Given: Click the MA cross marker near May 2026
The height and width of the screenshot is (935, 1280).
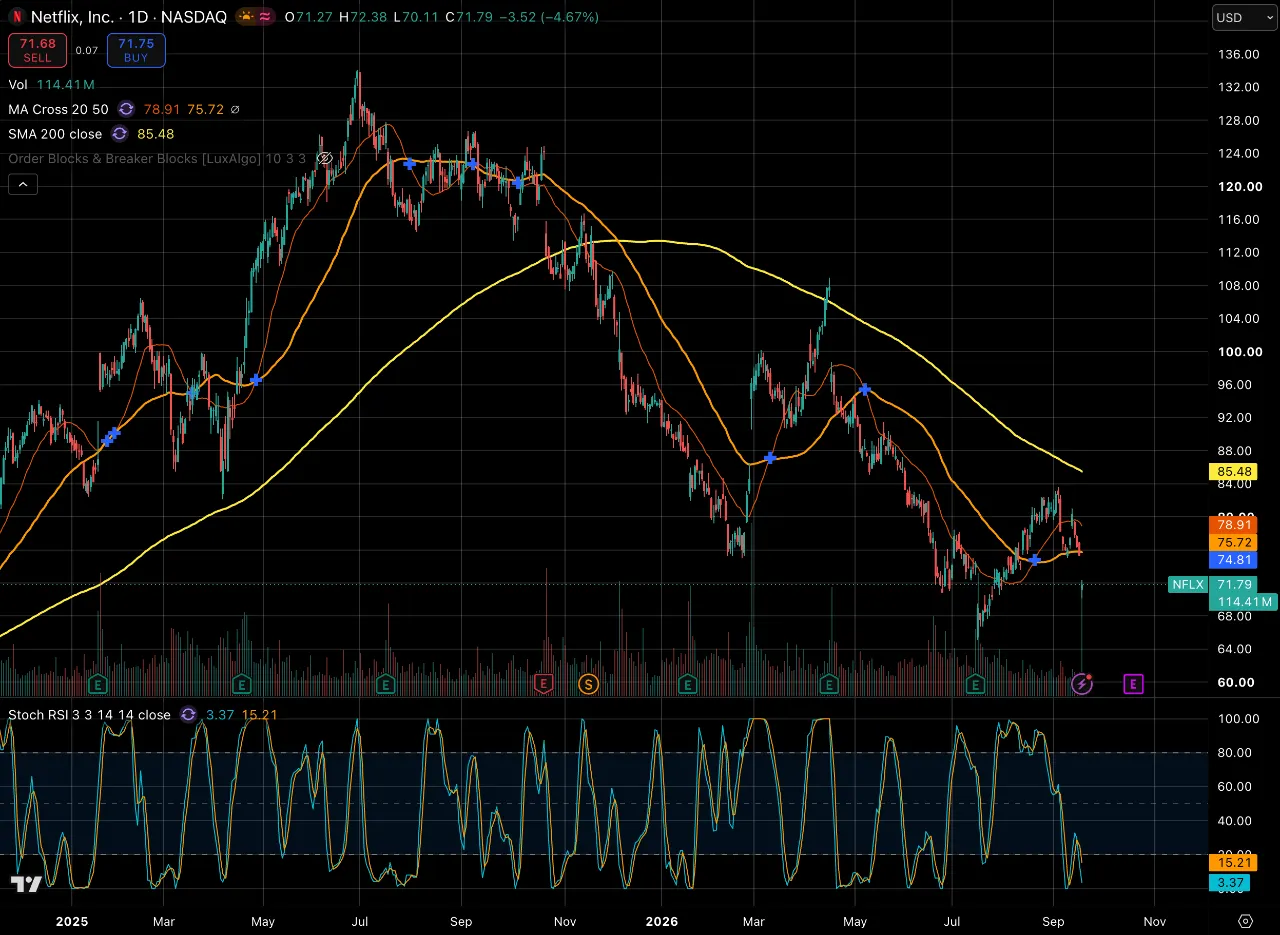Looking at the screenshot, I should click(x=864, y=389).
